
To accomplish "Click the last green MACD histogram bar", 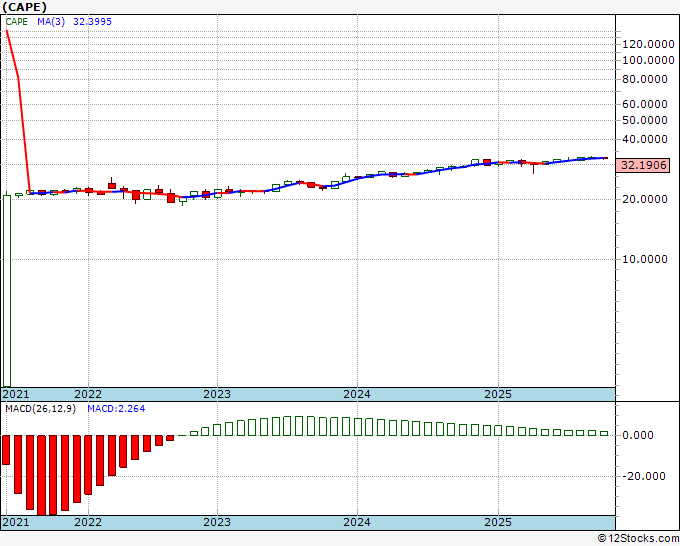I will coord(604,433).
